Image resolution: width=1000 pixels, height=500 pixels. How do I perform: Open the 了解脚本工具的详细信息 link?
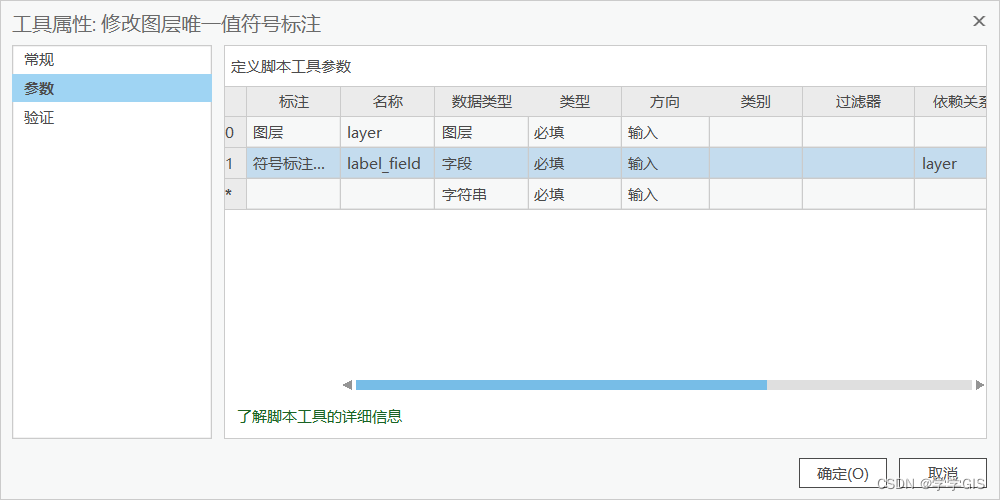coord(320,417)
